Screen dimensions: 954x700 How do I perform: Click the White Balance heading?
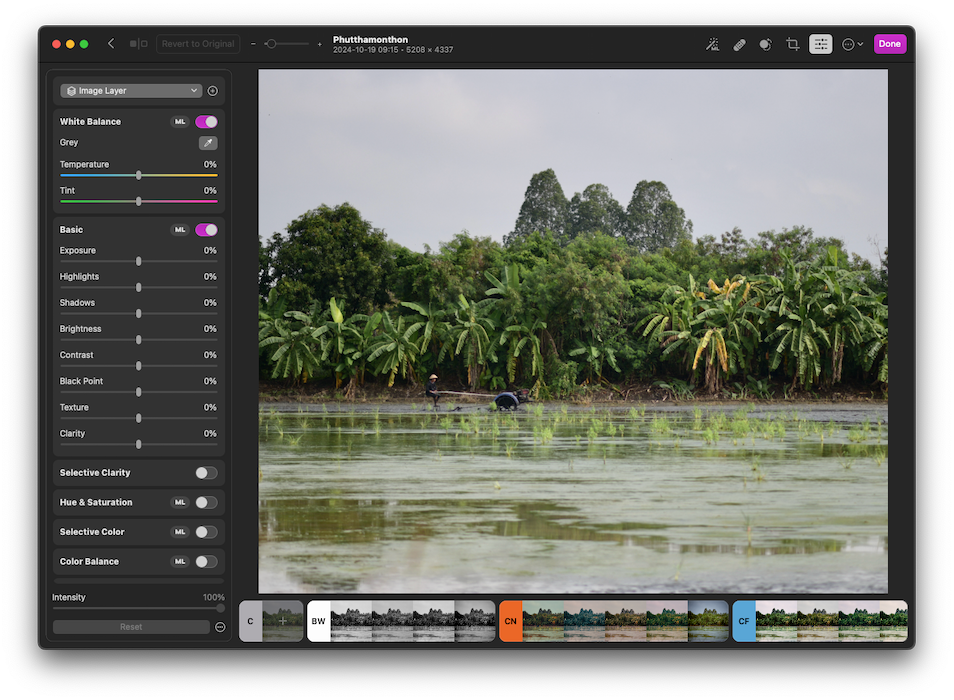90,122
